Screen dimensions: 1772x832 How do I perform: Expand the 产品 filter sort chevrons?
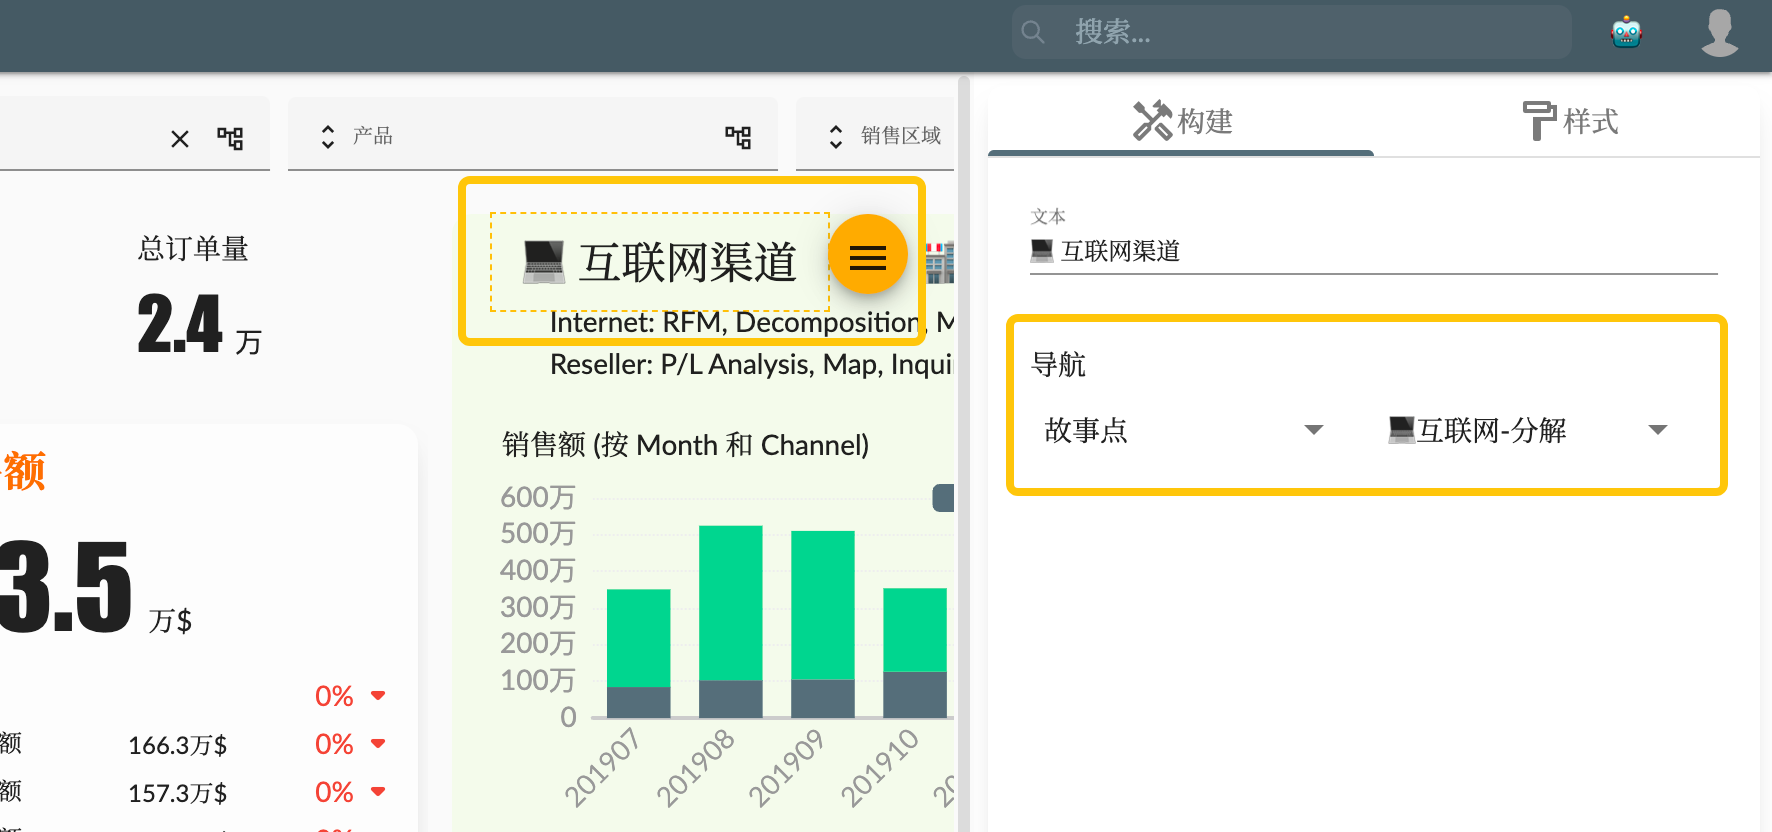pyautogui.click(x=328, y=137)
